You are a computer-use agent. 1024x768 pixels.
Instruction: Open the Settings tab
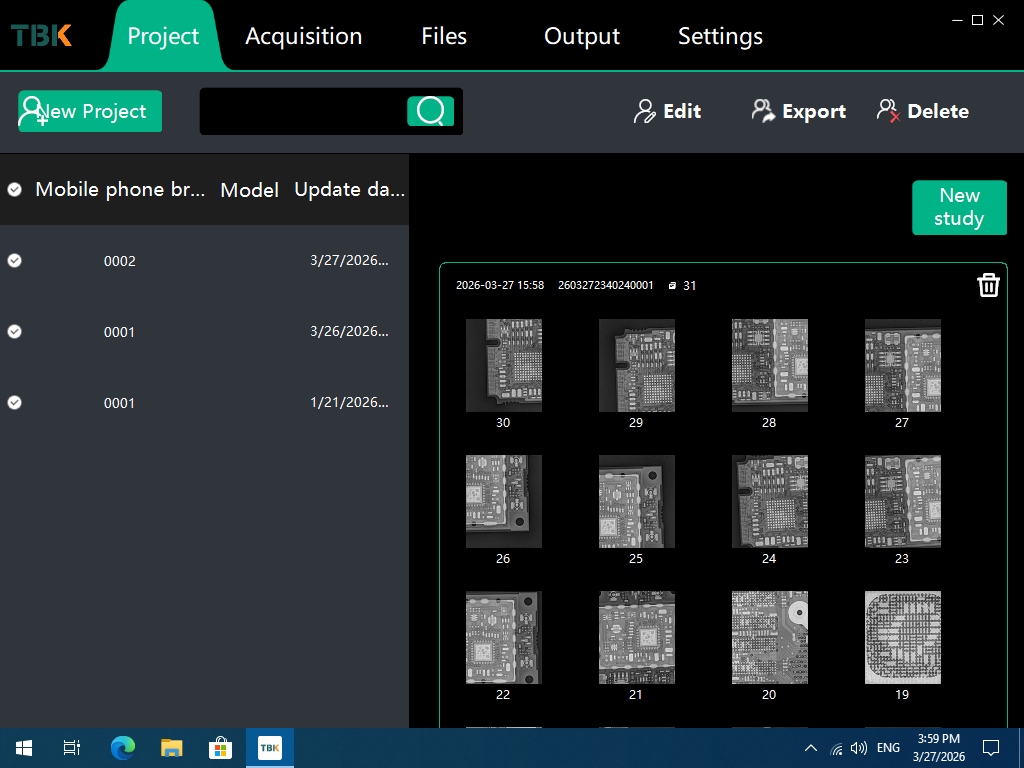pos(720,36)
